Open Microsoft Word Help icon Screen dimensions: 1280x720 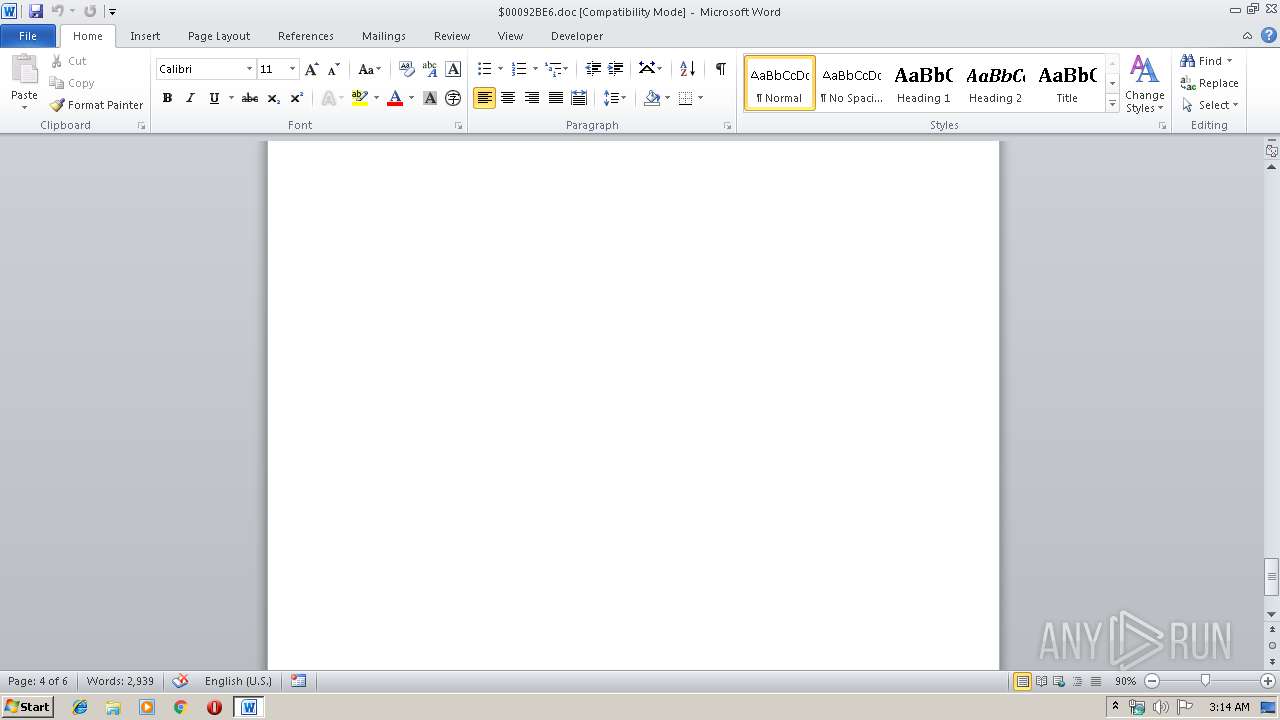1268,35
